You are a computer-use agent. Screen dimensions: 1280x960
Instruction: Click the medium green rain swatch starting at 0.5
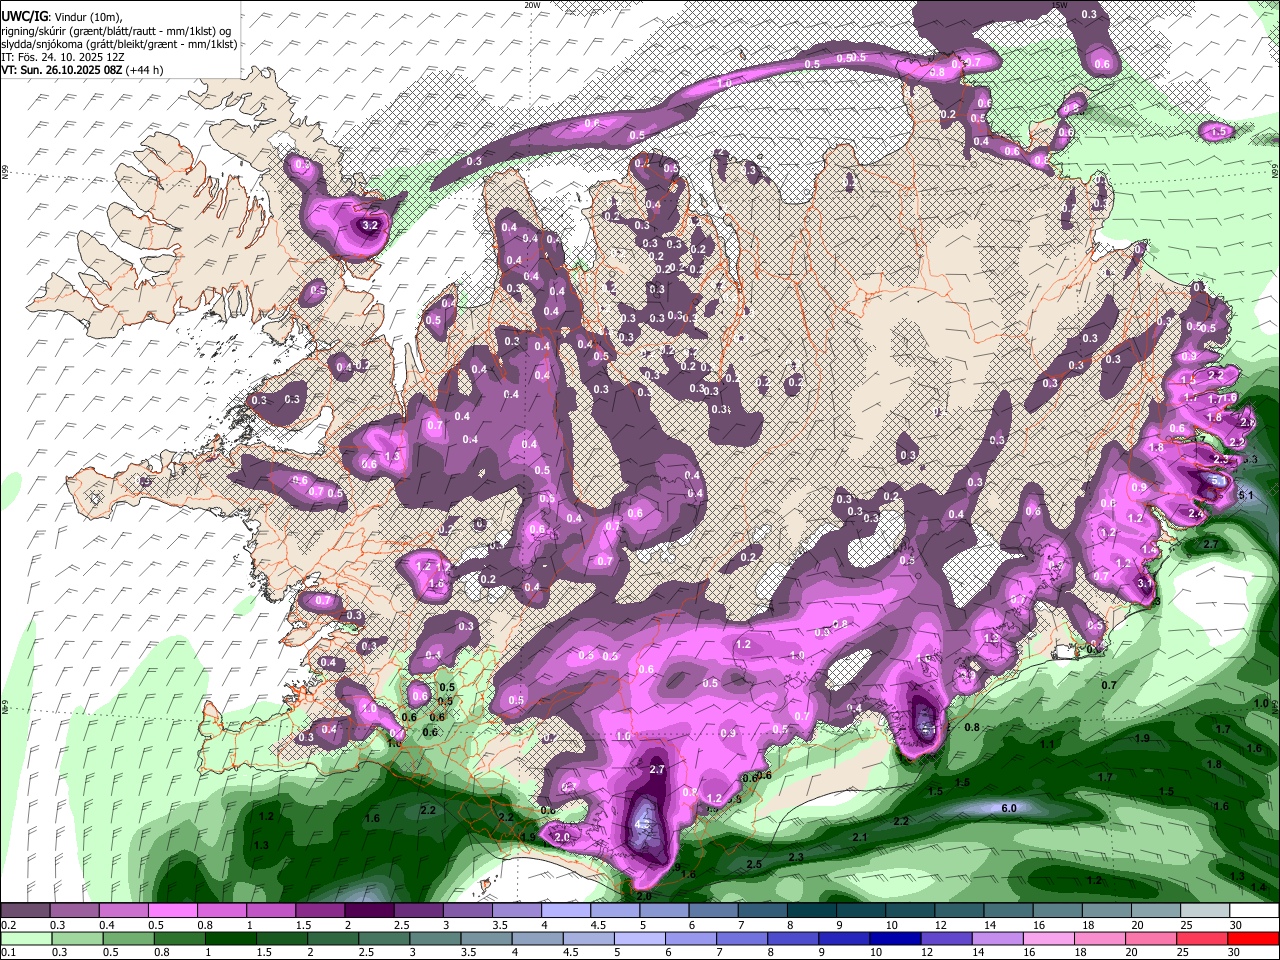coord(126,938)
